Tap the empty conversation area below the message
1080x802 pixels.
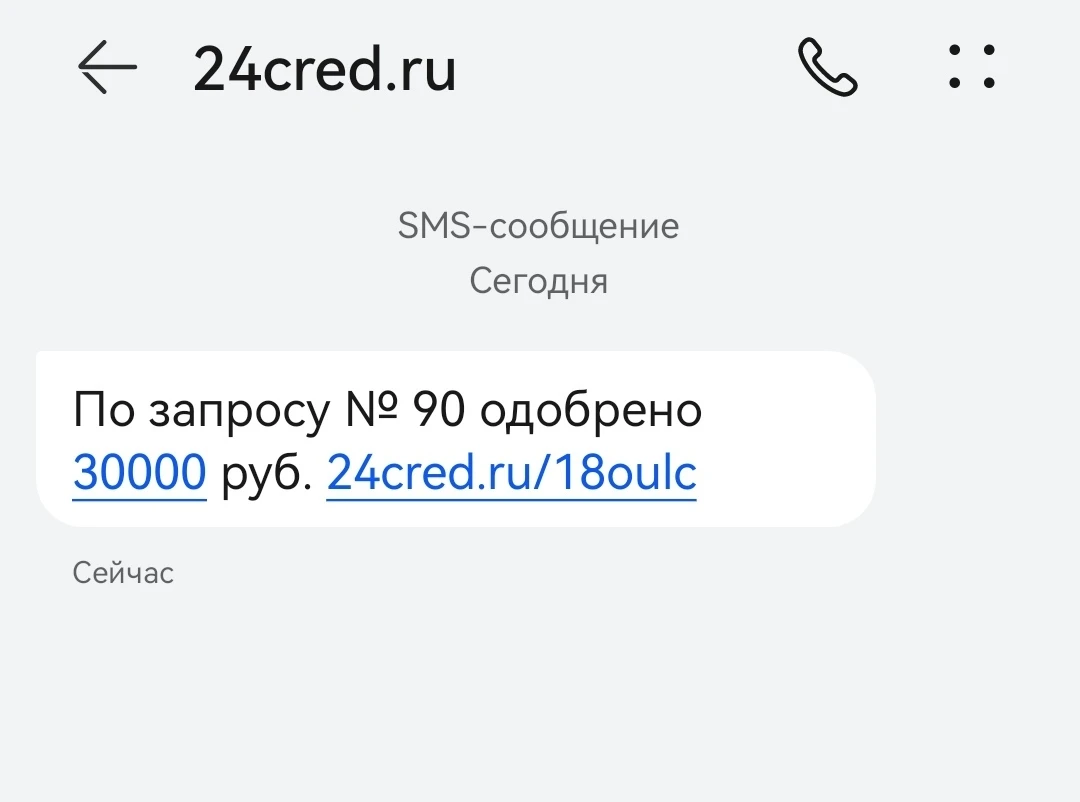540,690
